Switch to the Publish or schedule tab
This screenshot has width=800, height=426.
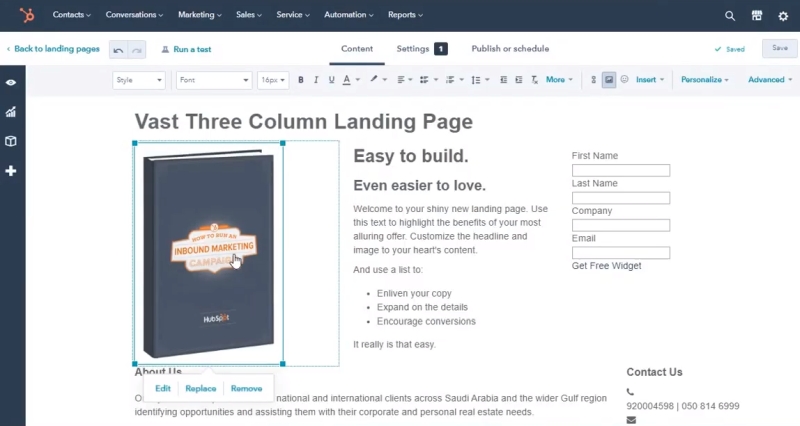coord(510,49)
